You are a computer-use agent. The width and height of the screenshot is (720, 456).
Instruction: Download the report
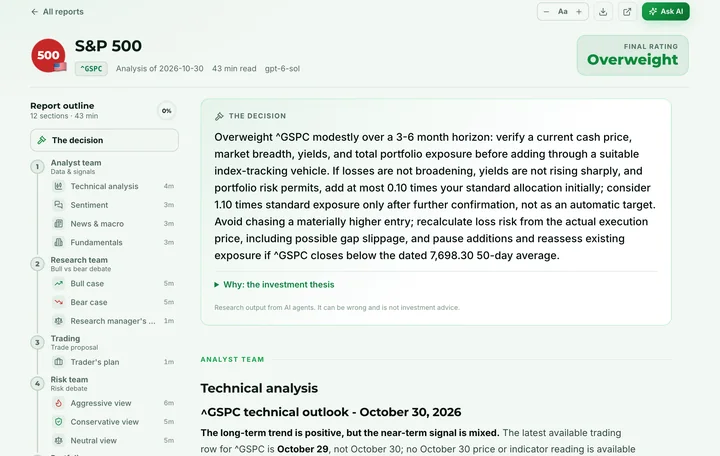click(603, 11)
